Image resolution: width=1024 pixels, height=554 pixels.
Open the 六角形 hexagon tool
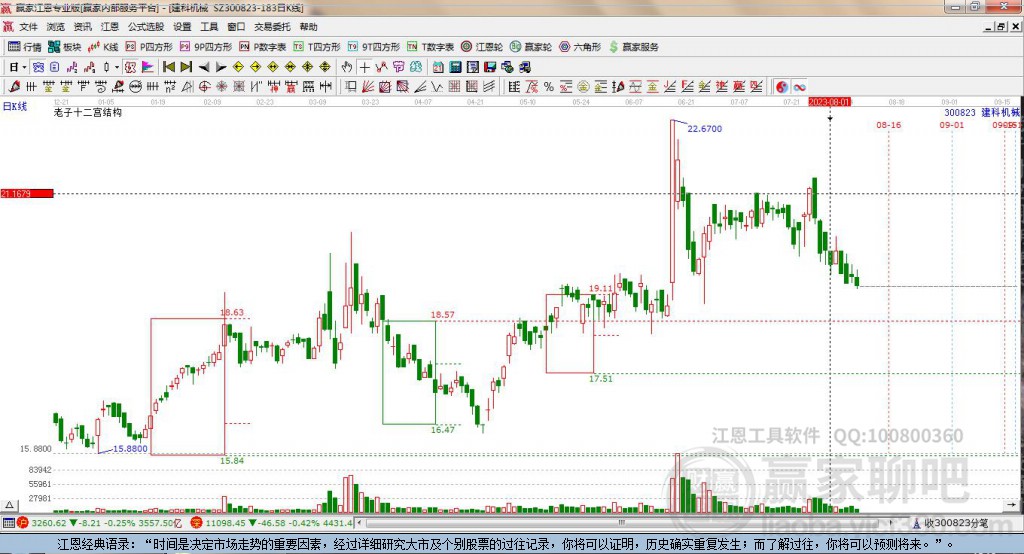click(580, 47)
